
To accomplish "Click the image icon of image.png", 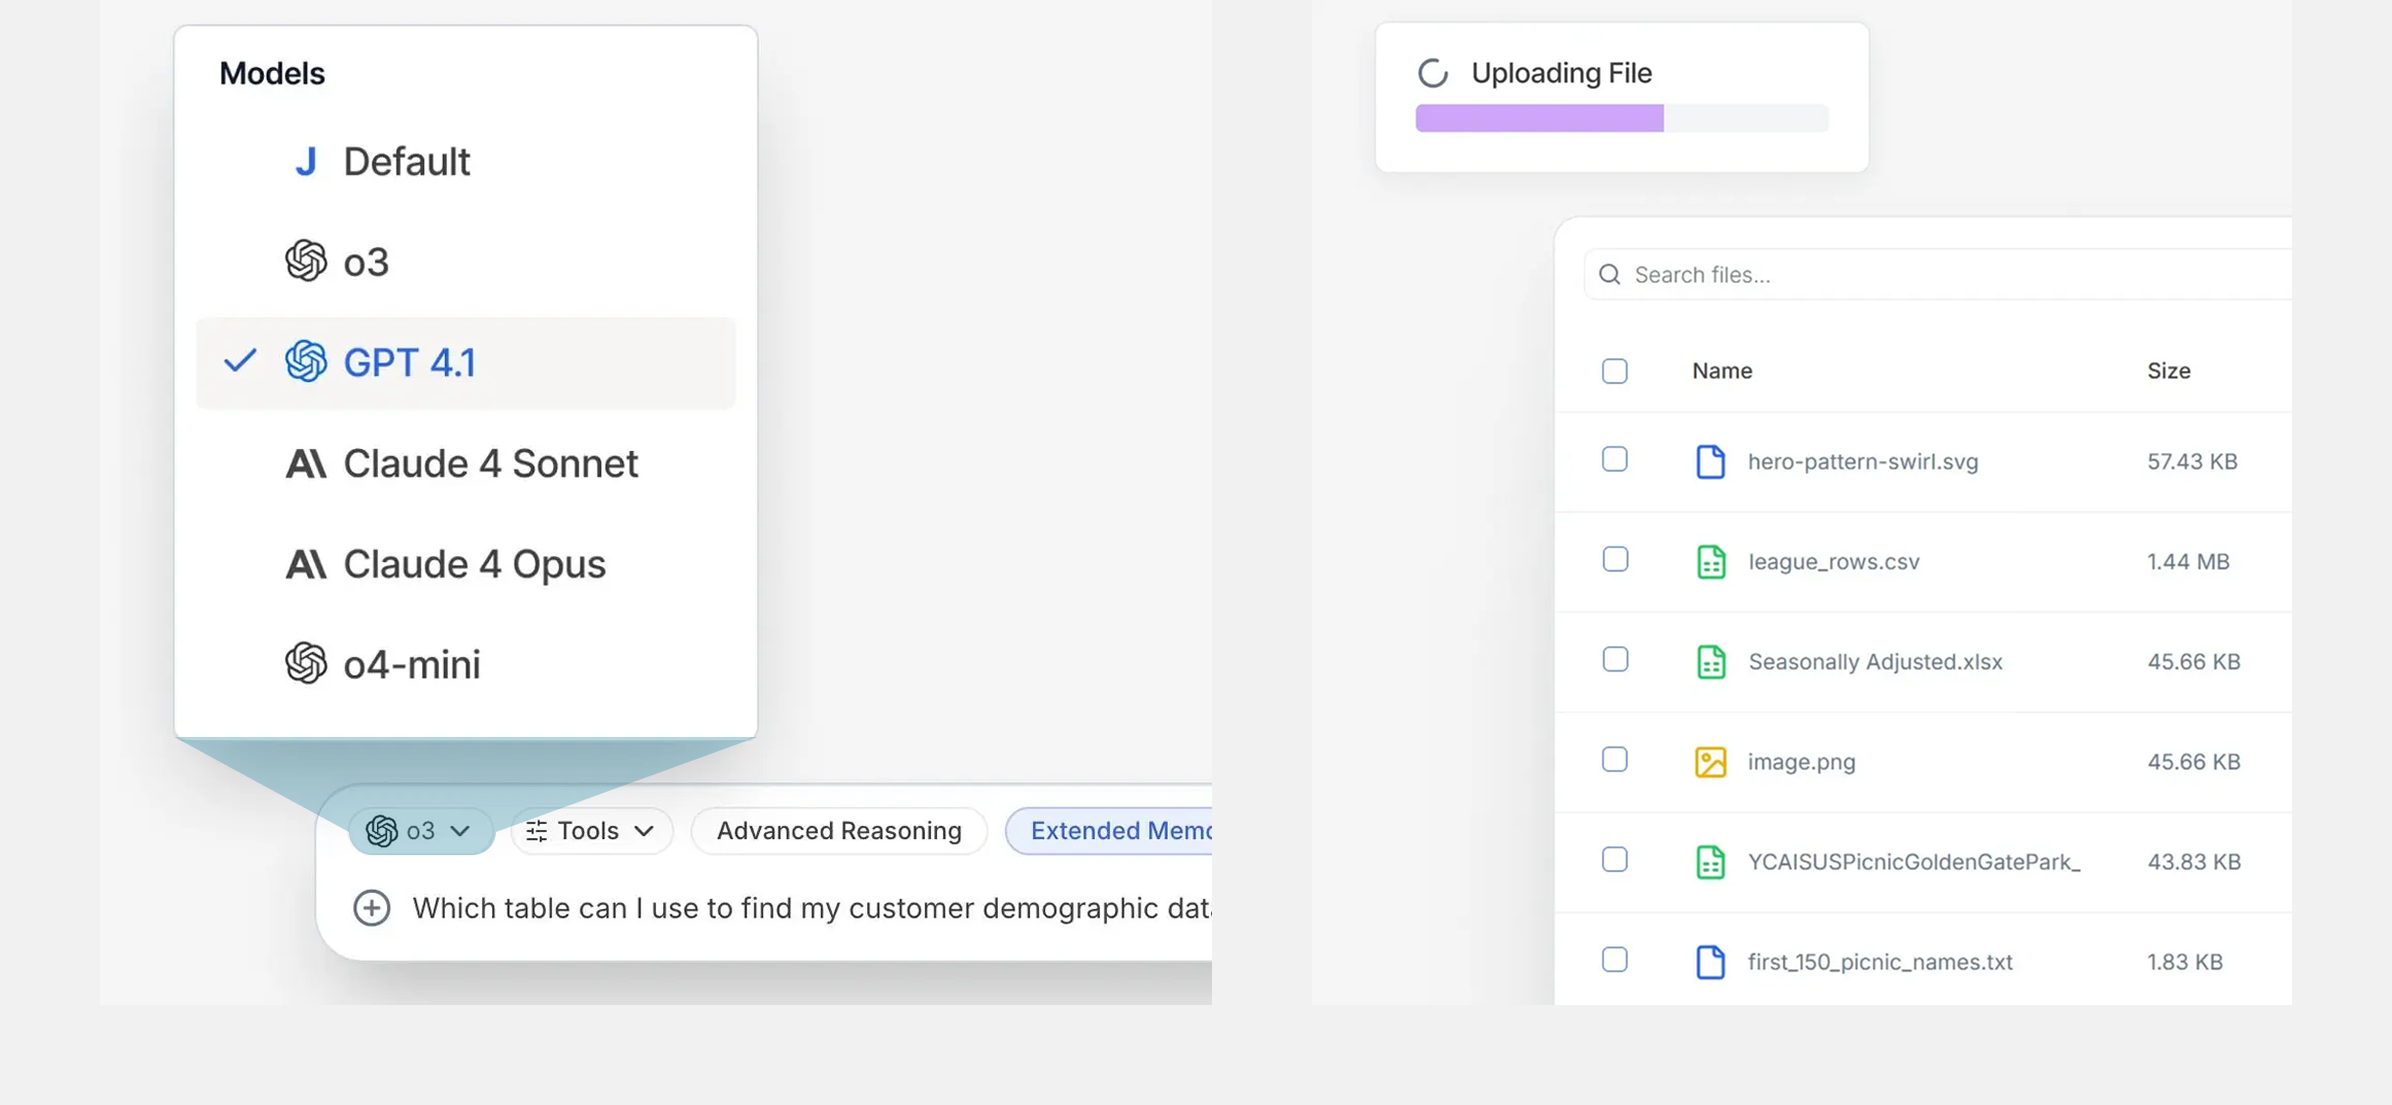I will pos(1711,761).
